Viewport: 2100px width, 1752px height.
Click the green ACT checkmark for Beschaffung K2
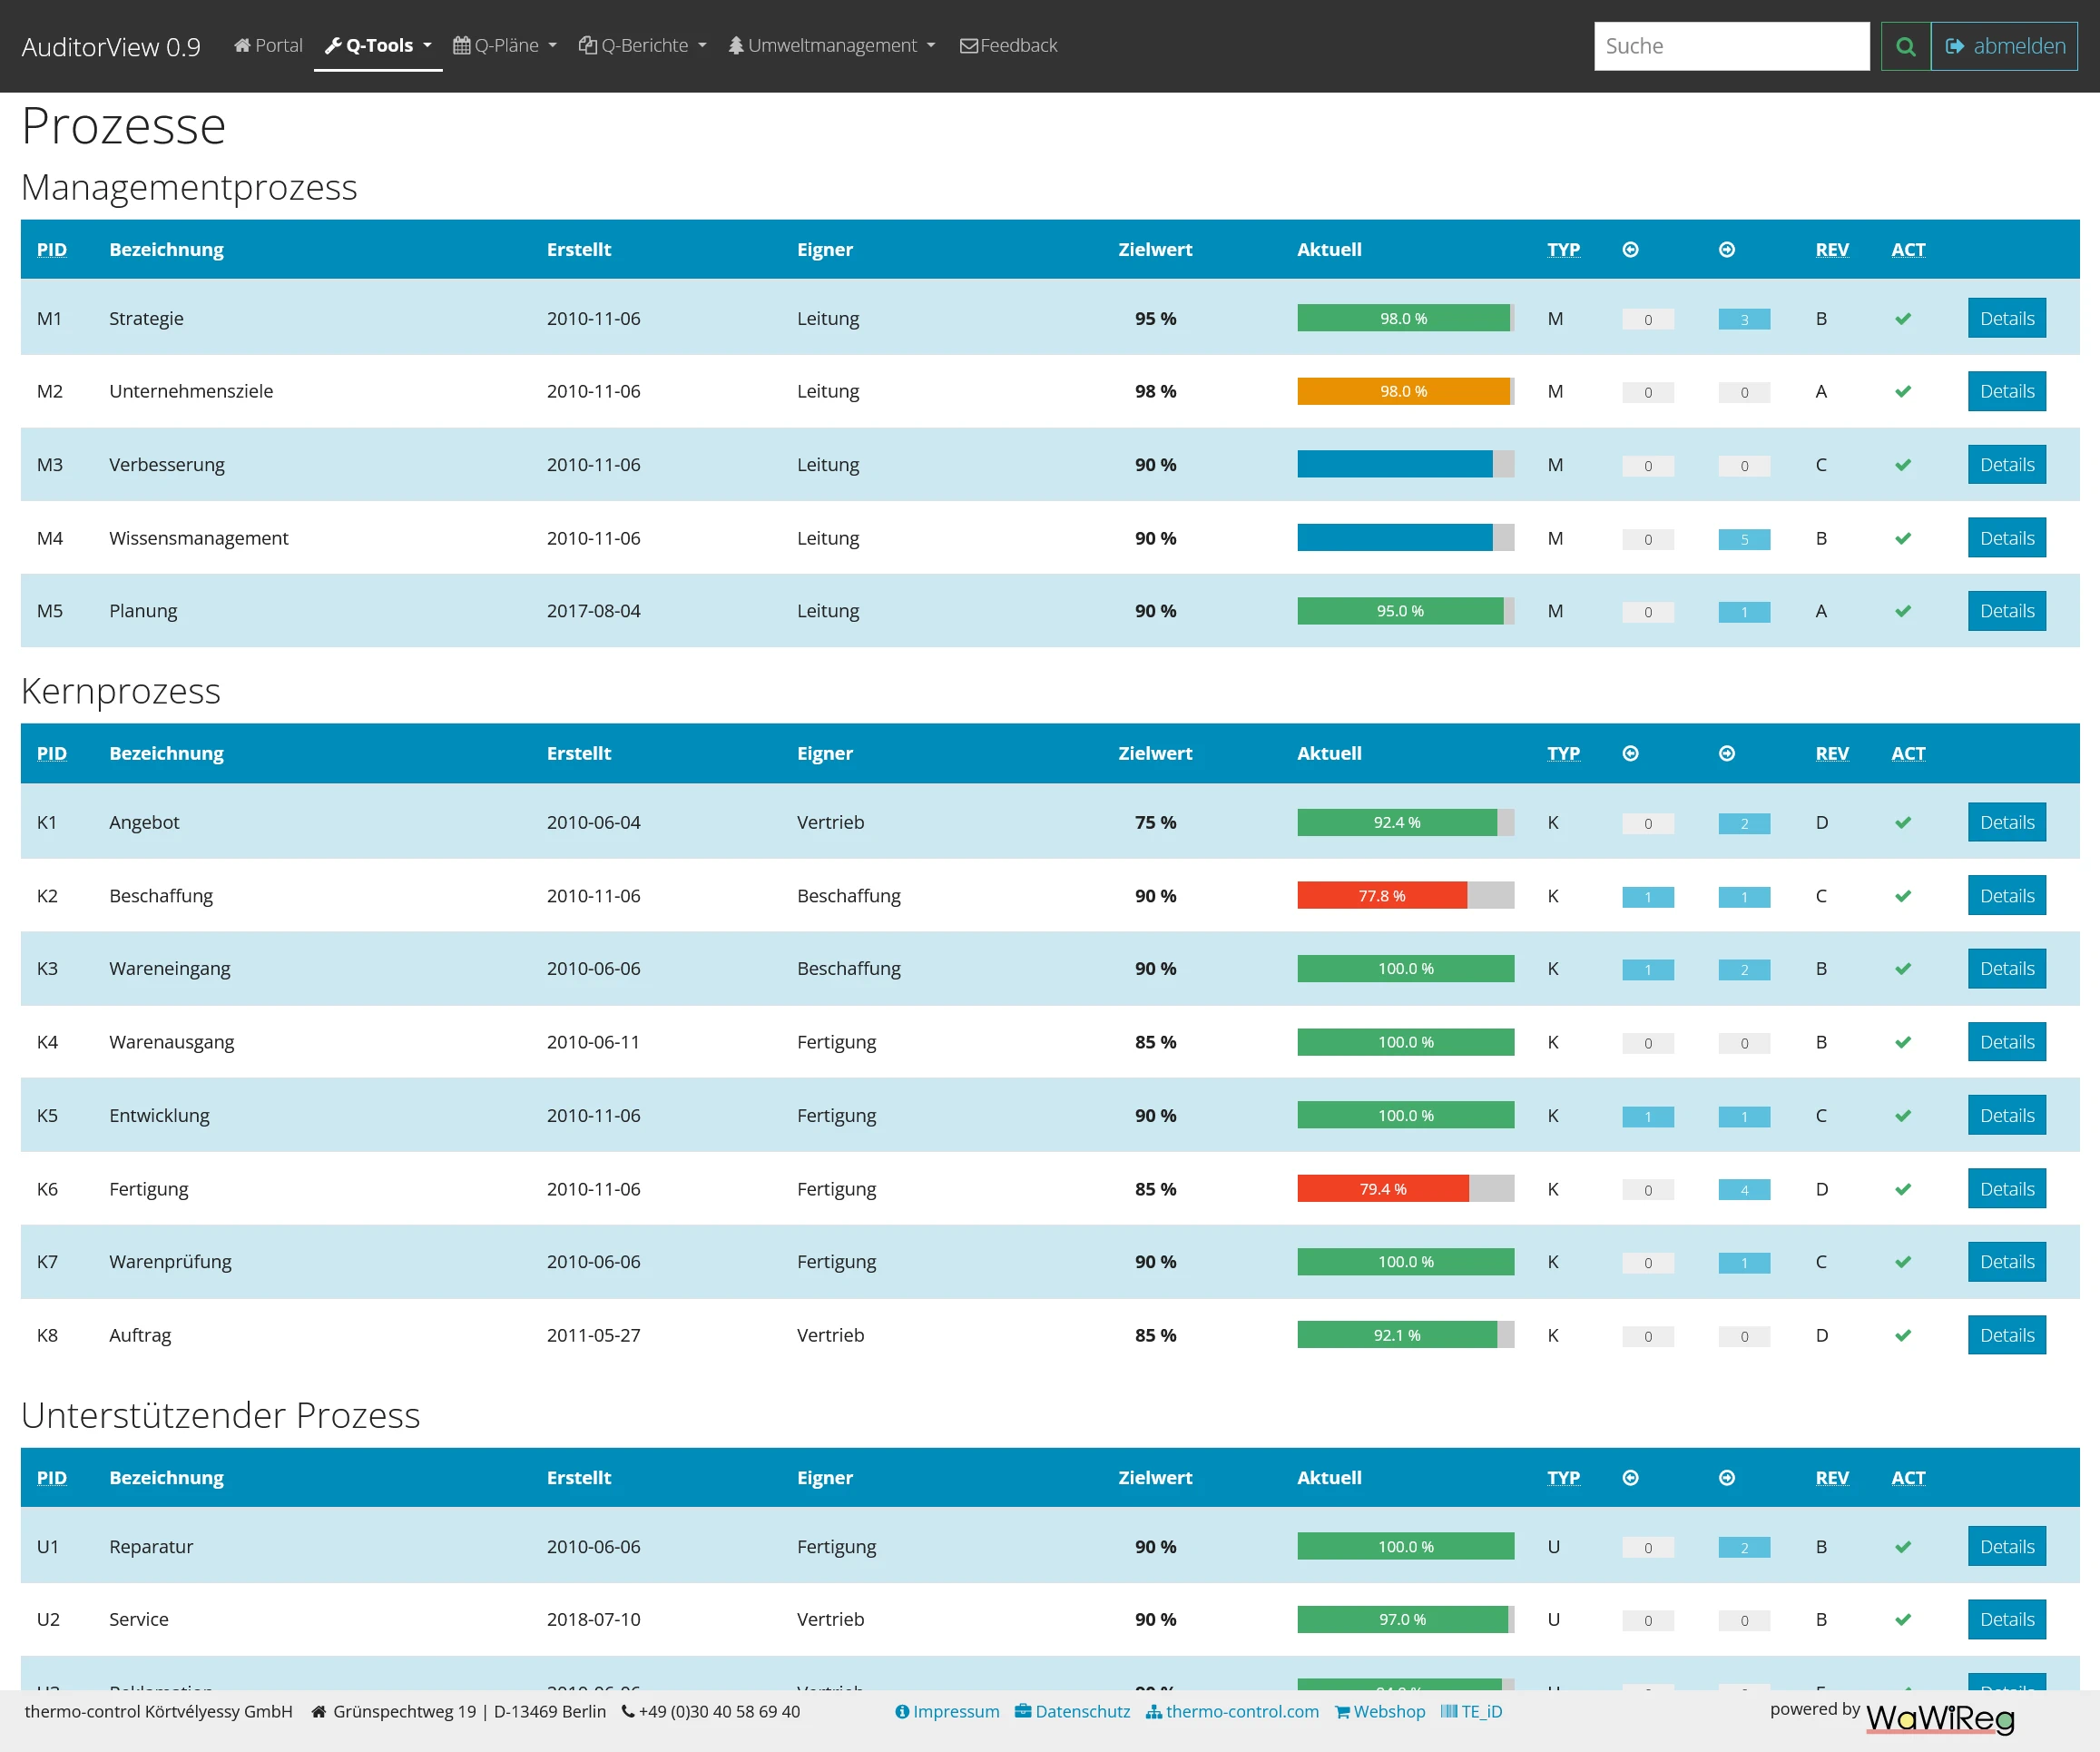point(1902,896)
